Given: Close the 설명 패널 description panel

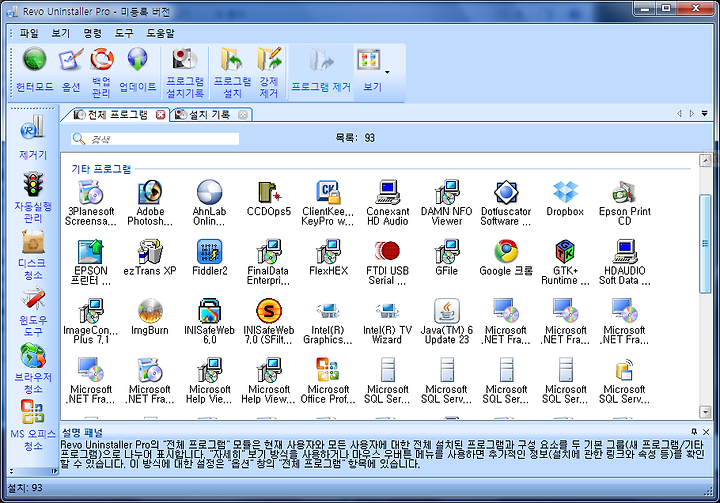Looking at the screenshot, I should tap(706, 432).
